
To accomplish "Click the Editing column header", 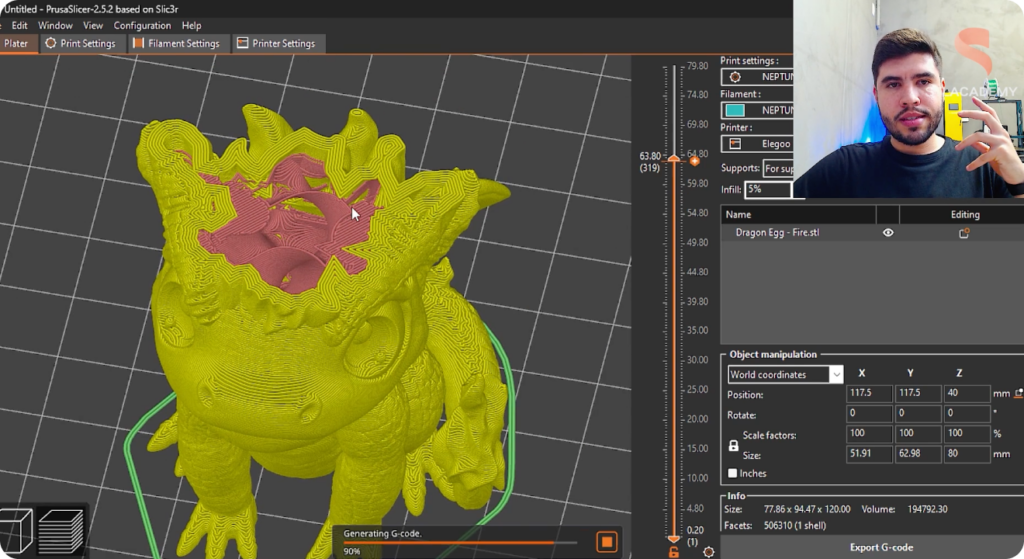I will click(x=965, y=214).
